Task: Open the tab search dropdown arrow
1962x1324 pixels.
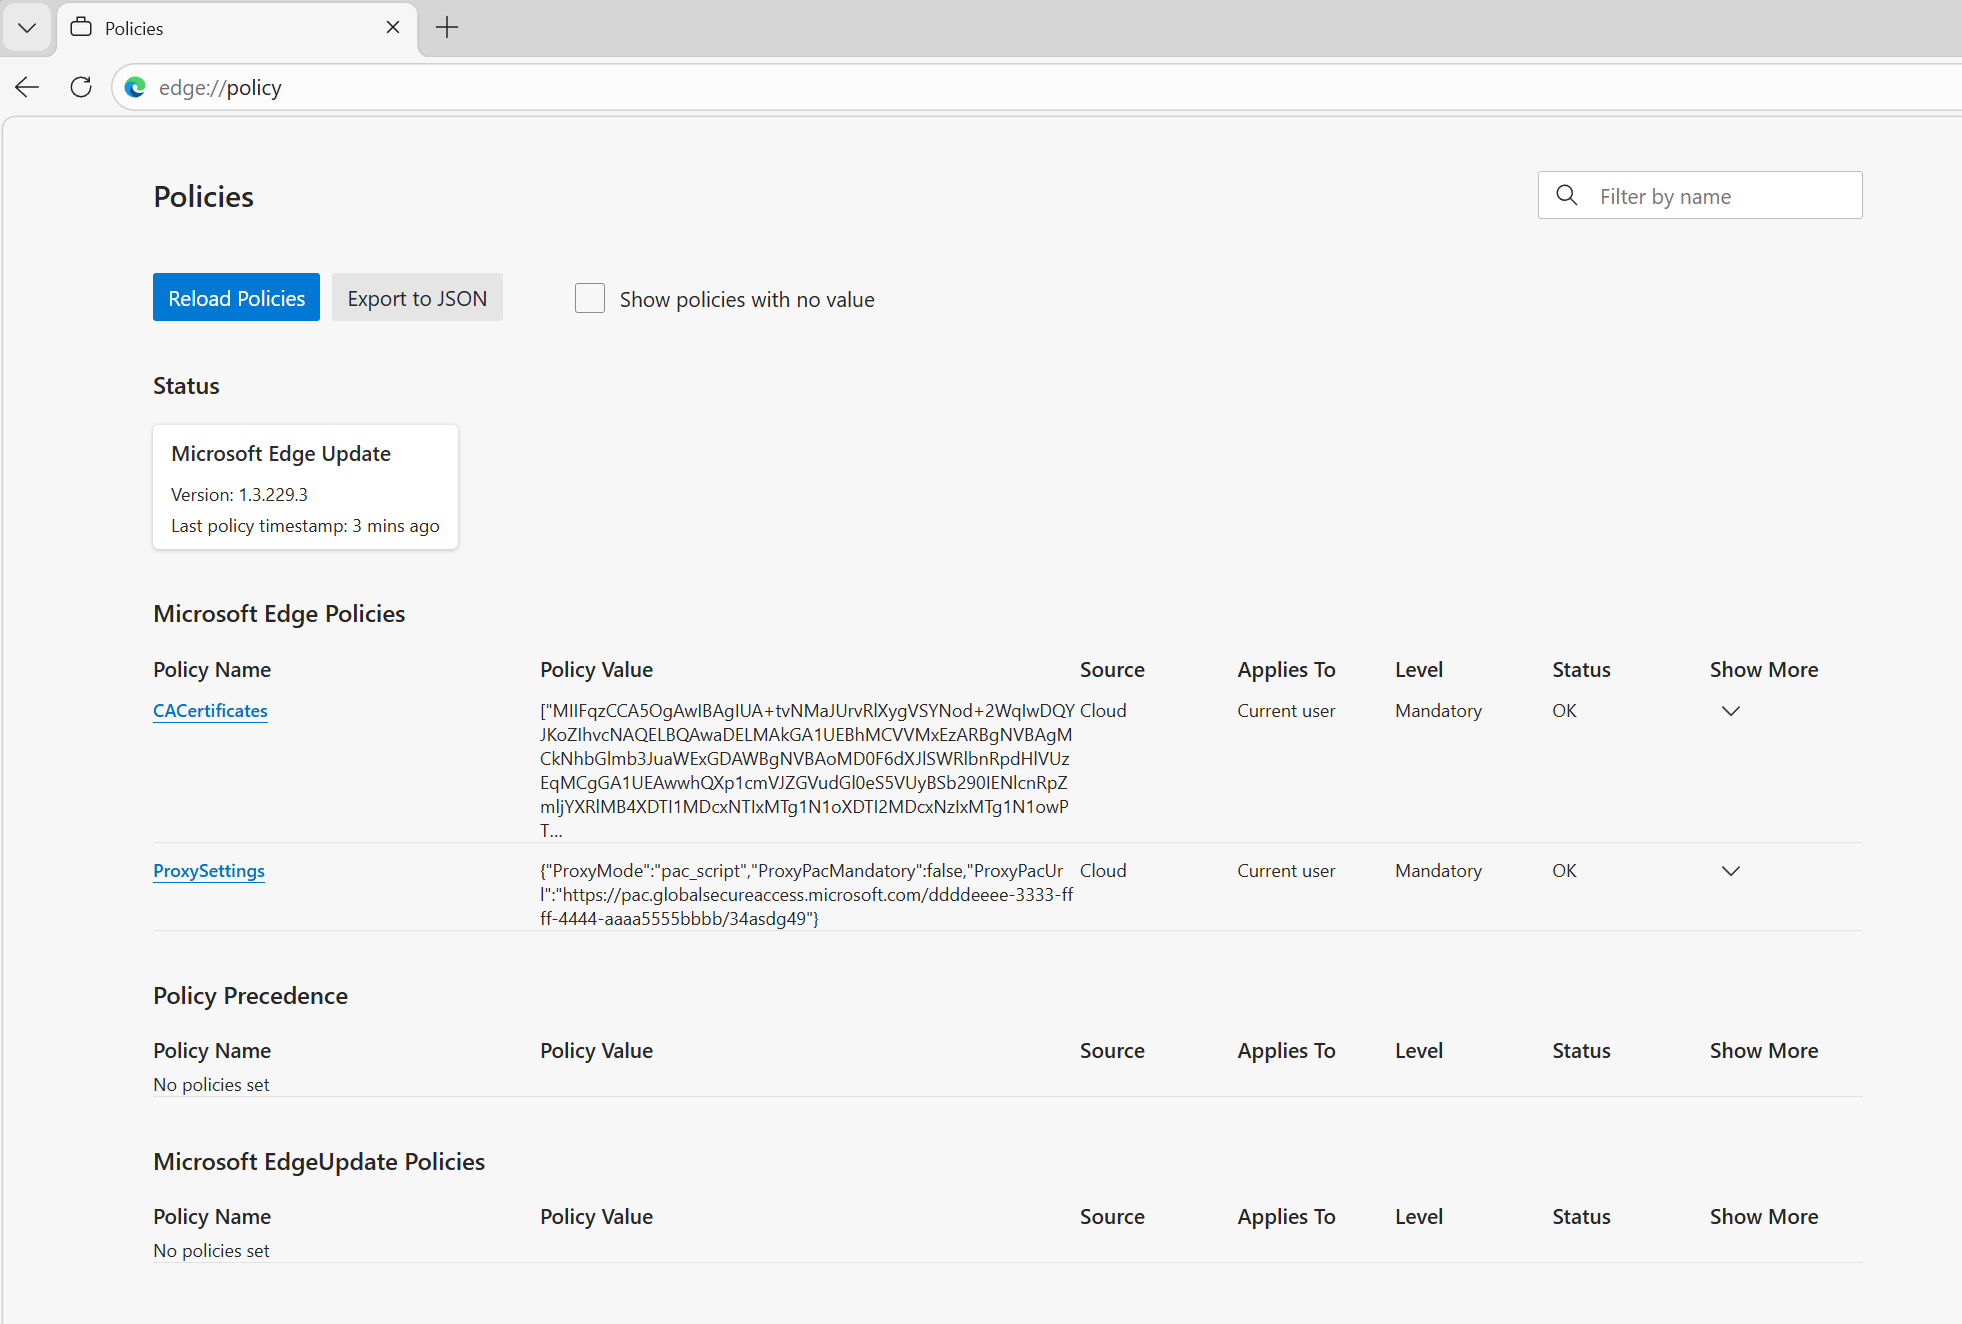Action: tap(27, 28)
